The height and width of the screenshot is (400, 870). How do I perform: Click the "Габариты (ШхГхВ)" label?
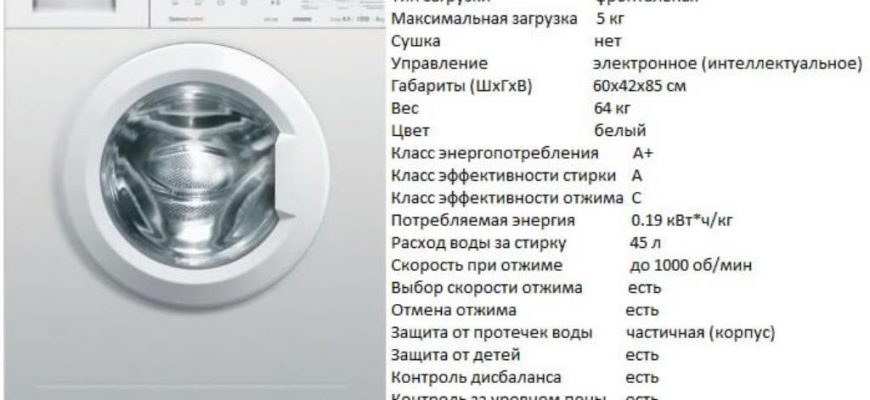click(461, 86)
